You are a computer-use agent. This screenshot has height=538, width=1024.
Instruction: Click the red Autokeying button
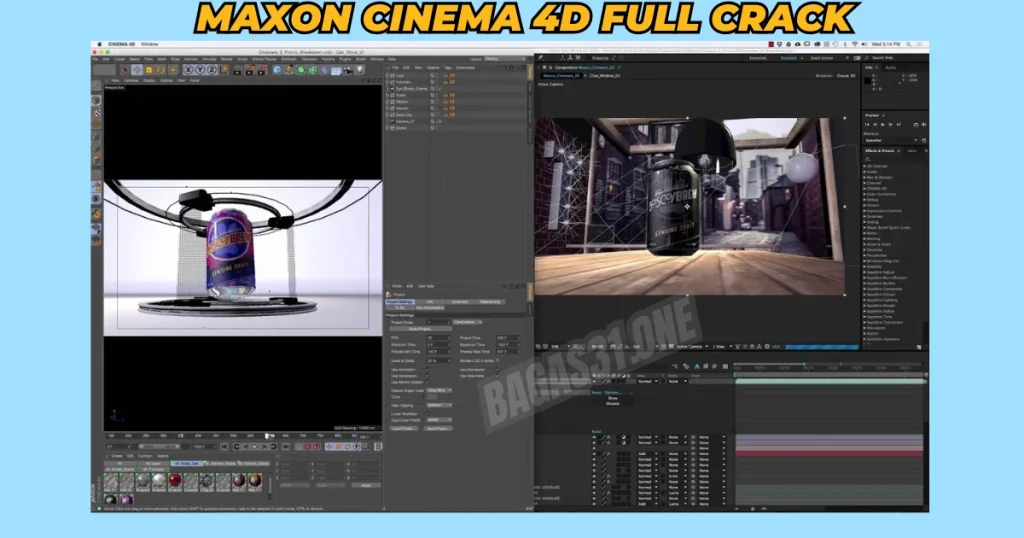tap(317, 447)
